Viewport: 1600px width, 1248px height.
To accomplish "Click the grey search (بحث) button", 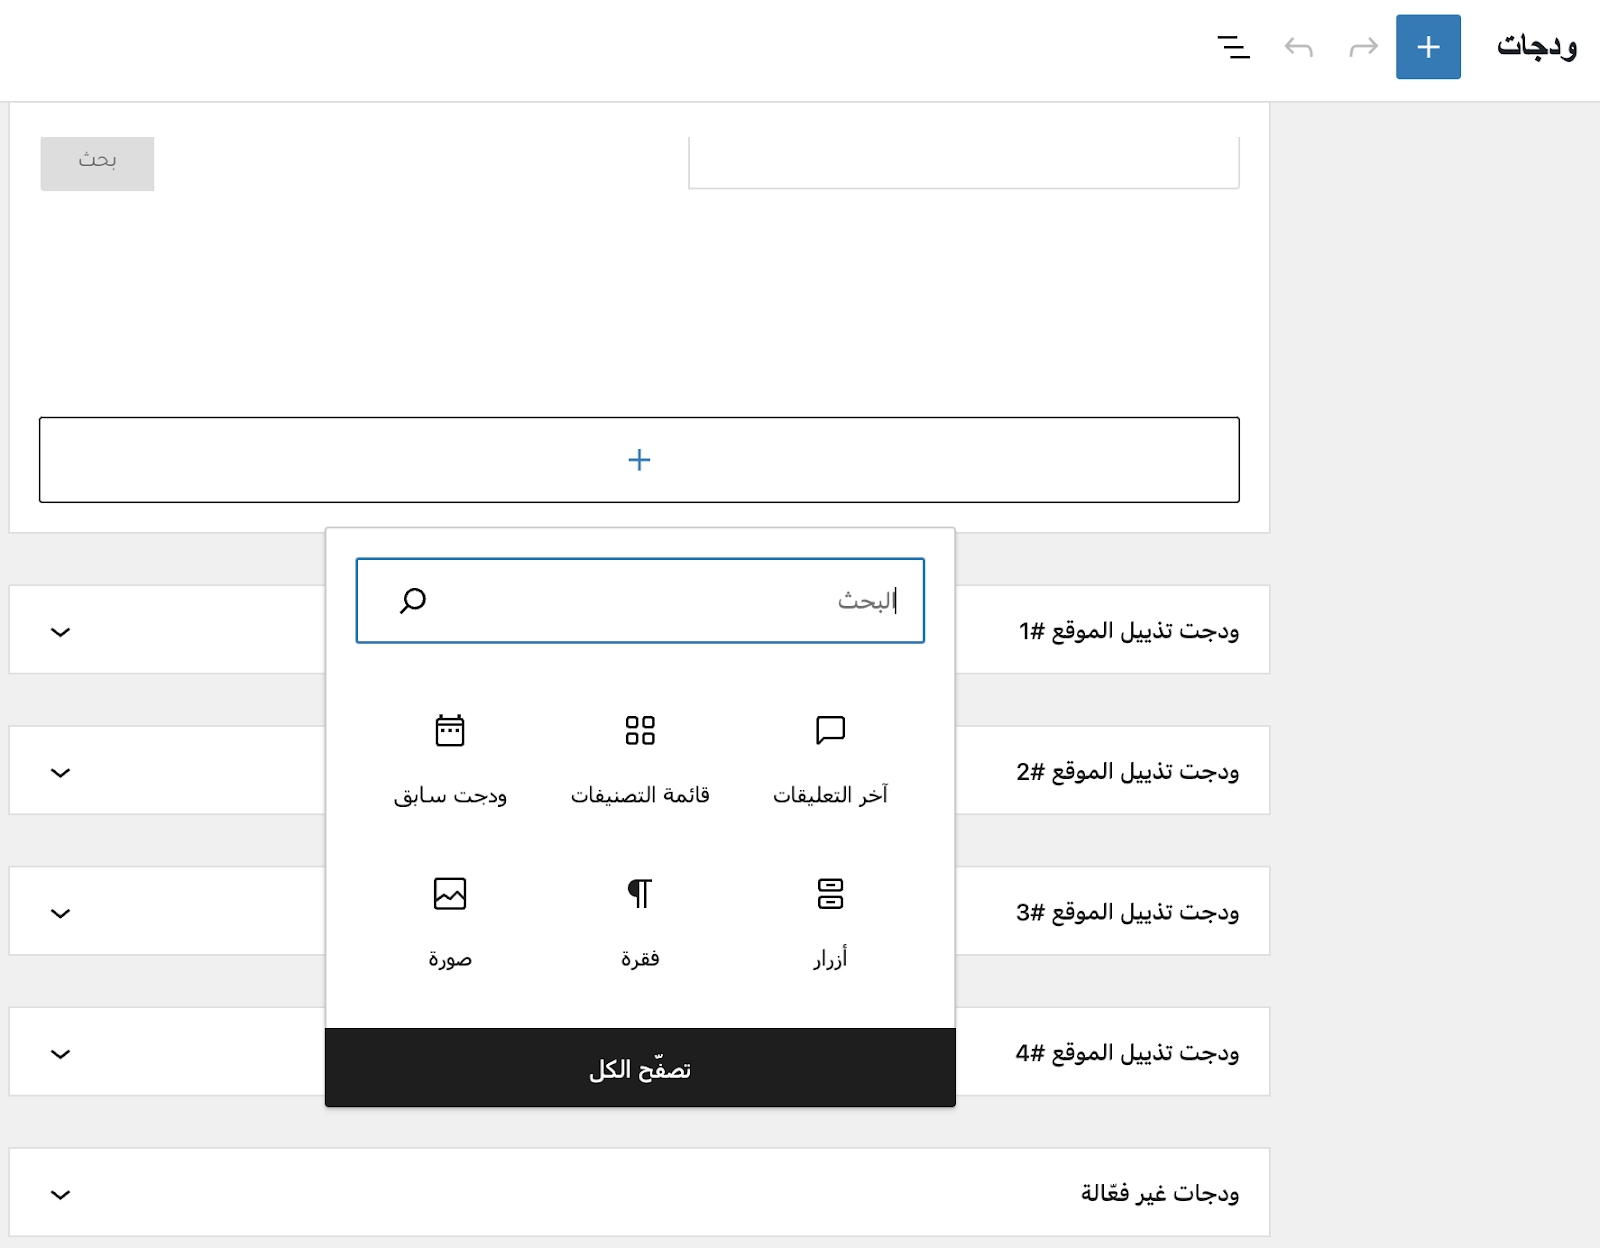I will (97, 162).
